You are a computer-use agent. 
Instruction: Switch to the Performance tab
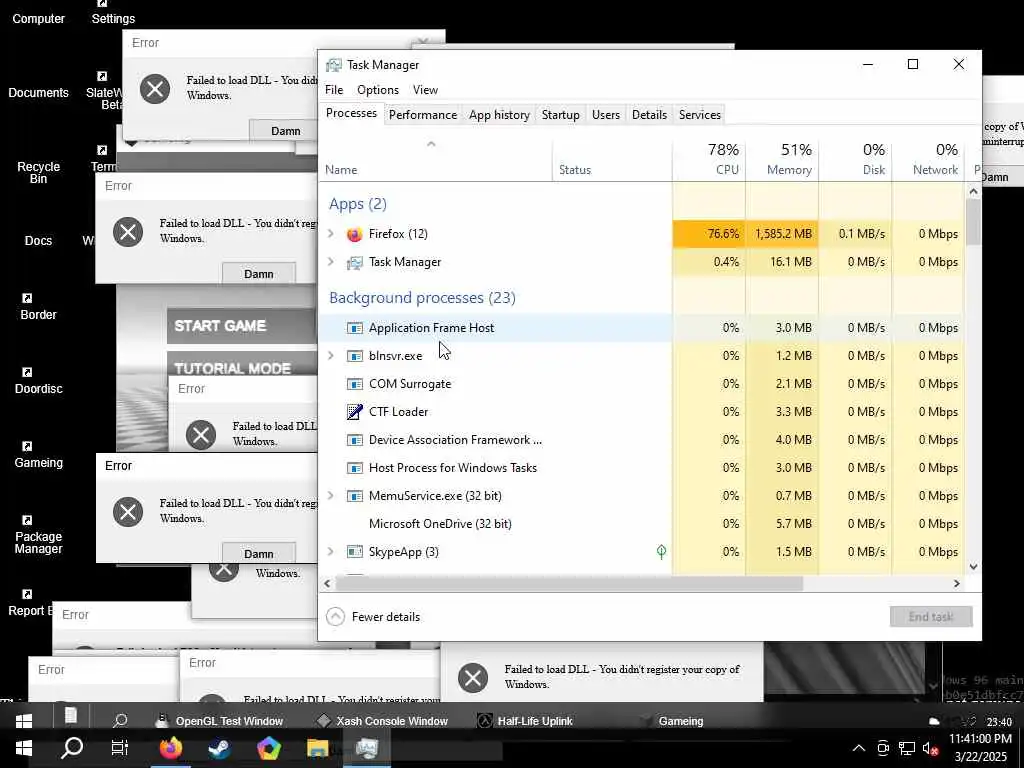pyautogui.click(x=423, y=115)
